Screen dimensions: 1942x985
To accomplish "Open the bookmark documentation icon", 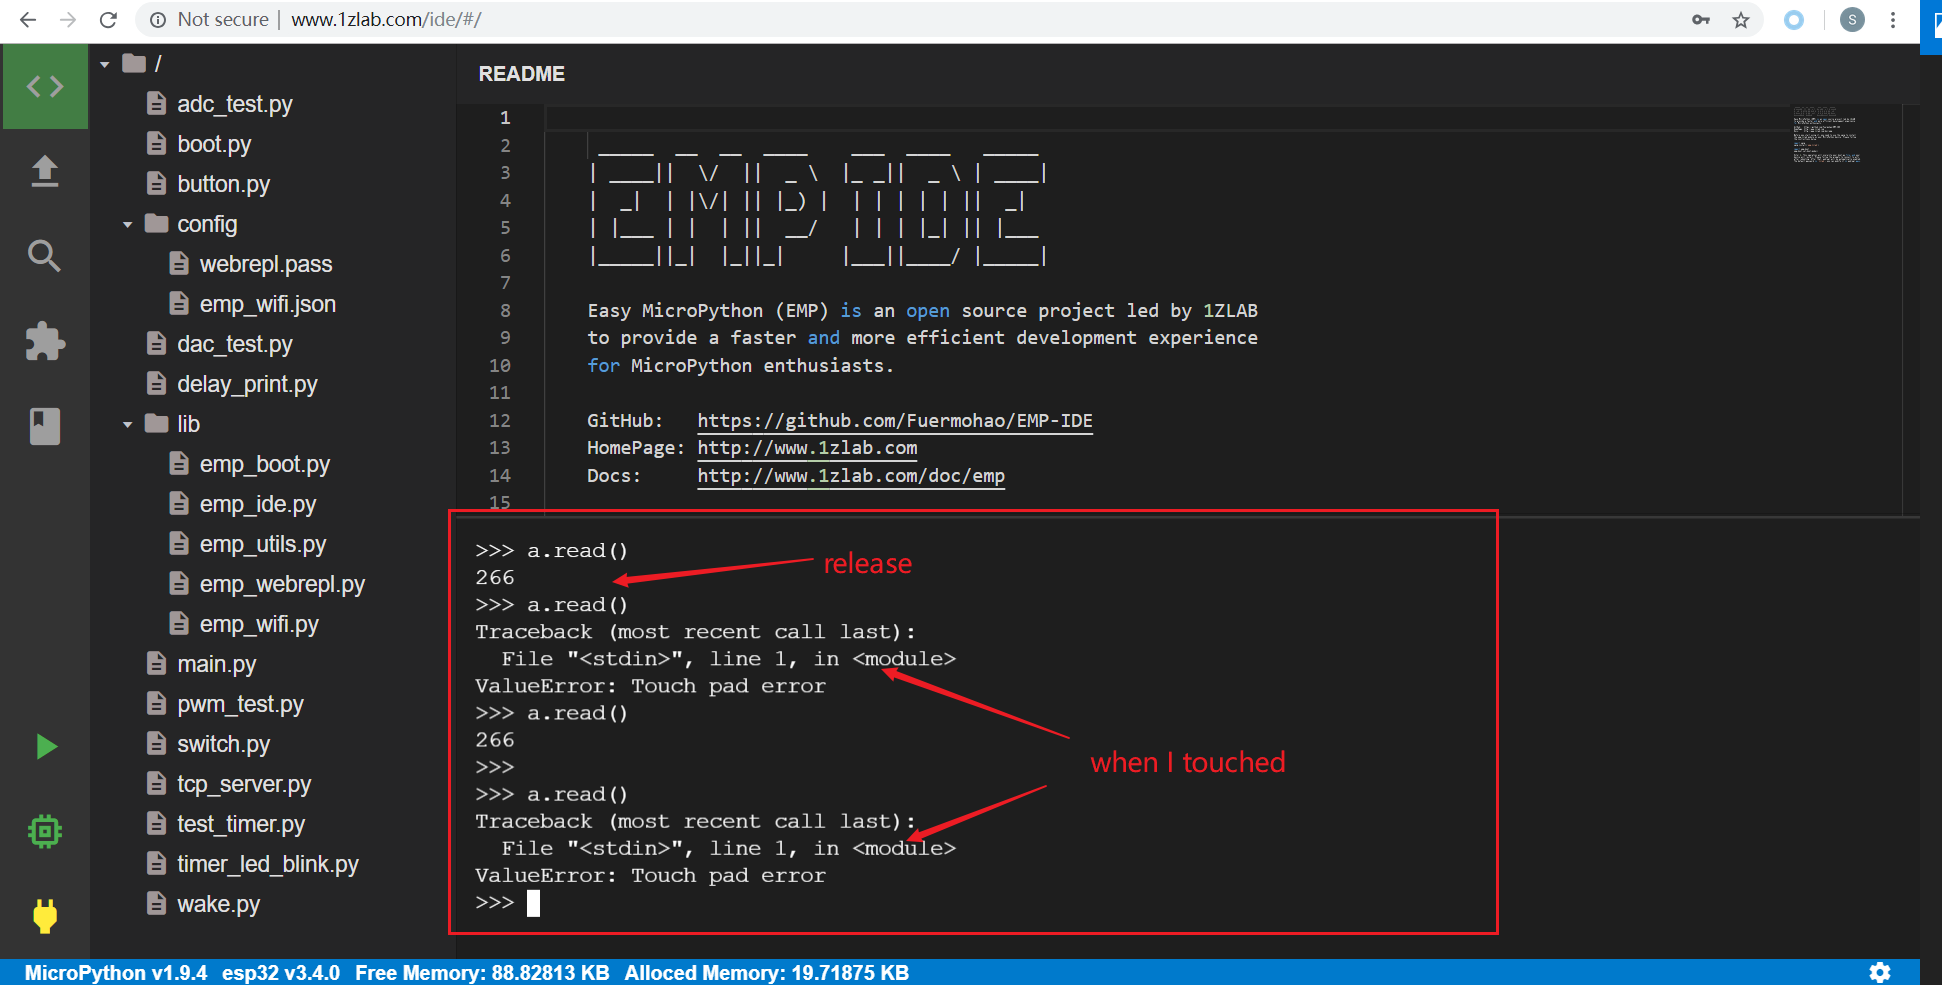I will pyautogui.click(x=45, y=426).
